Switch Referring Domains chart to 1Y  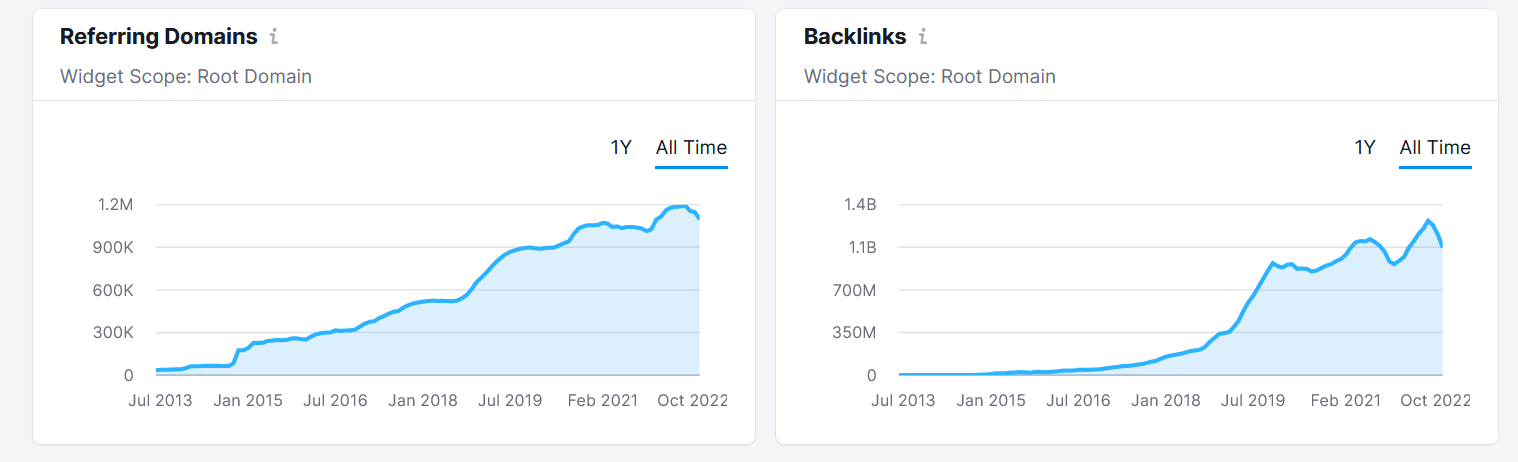coord(621,148)
